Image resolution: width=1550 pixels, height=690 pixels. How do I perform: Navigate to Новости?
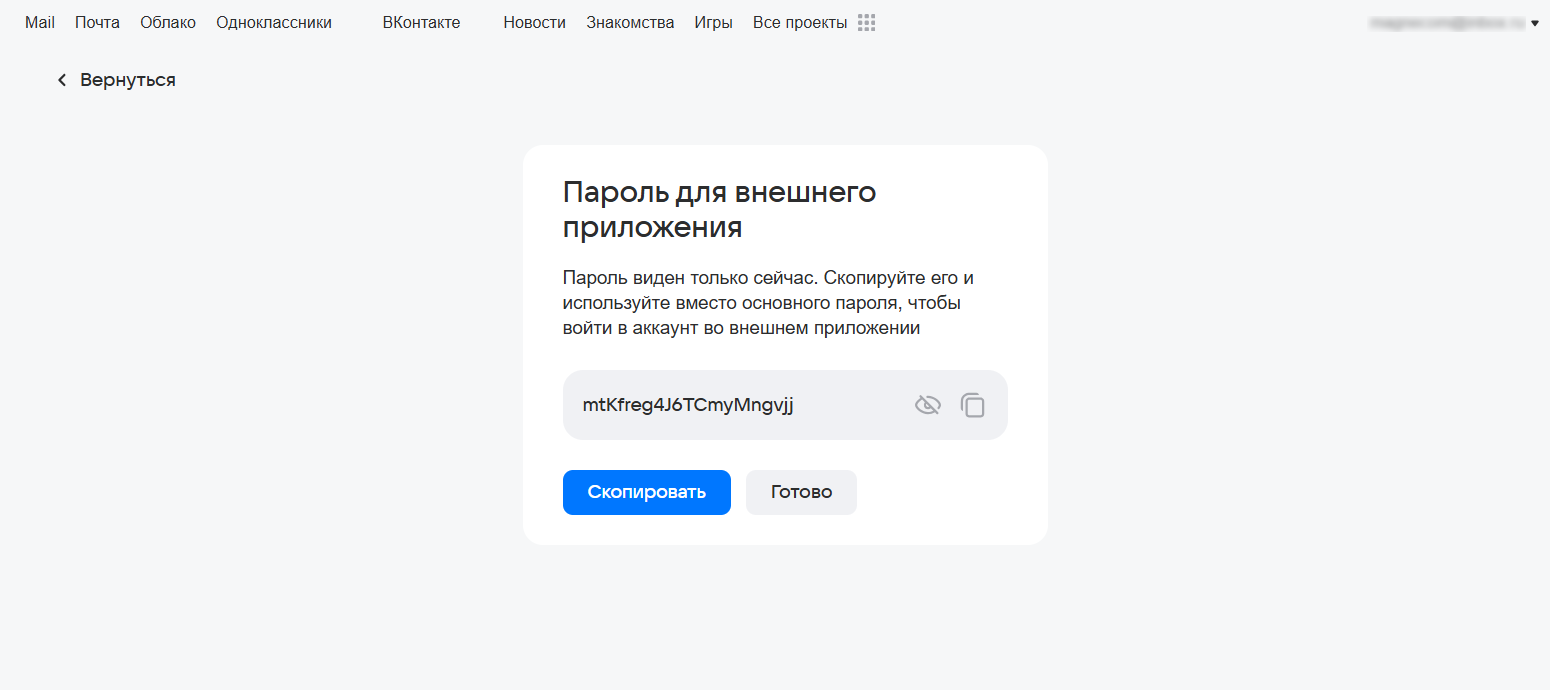click(534, 23)
